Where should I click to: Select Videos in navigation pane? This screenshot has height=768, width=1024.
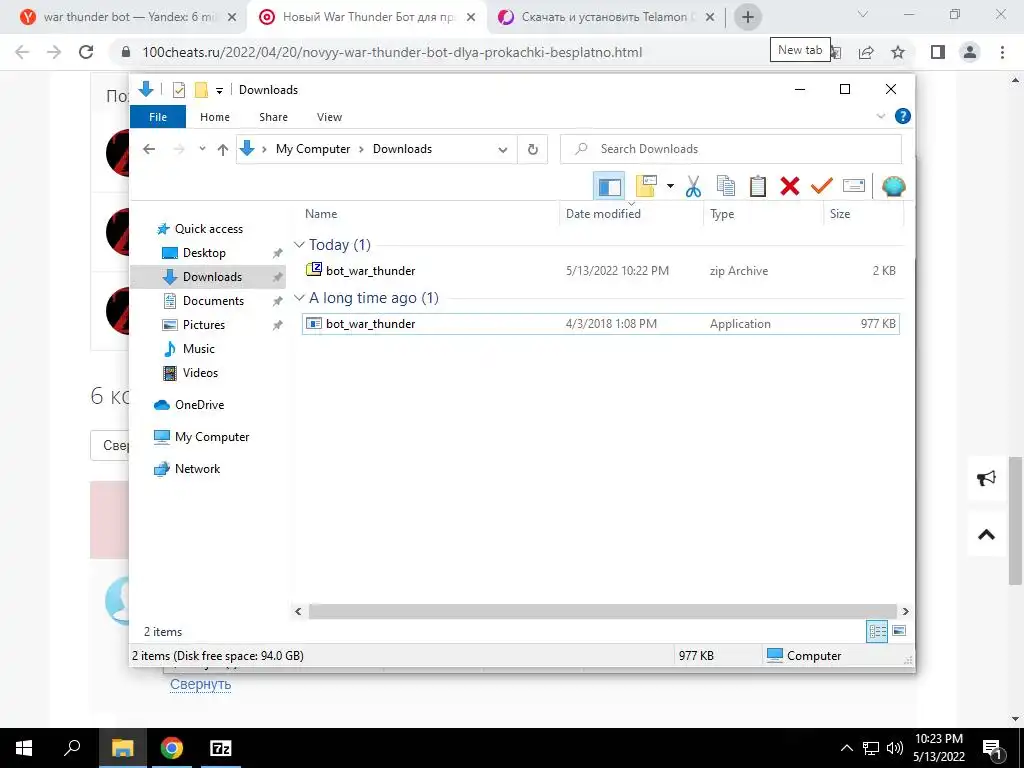click(x=200, y=373)
